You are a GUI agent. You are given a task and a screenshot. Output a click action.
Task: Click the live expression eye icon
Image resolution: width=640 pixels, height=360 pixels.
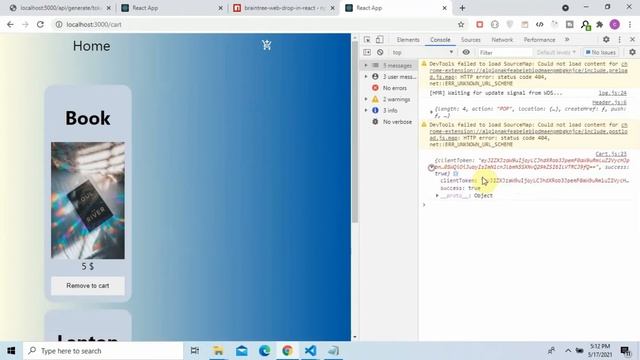(466, 52)
